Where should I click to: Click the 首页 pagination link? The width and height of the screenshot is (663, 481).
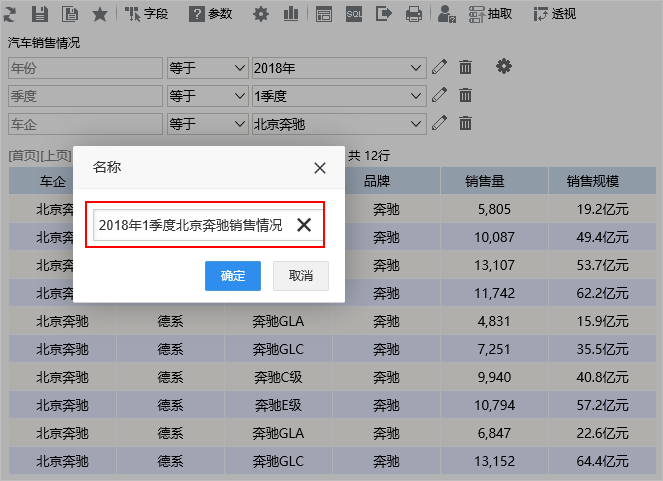point(24,156)
